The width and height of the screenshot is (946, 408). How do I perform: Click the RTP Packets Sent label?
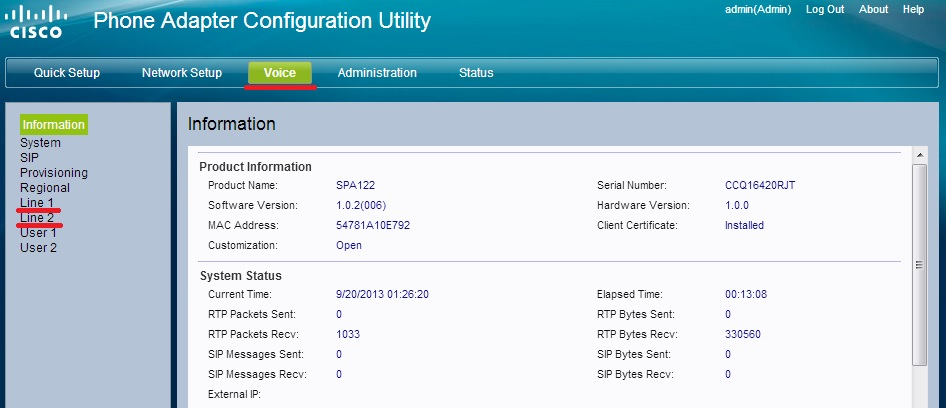click(252, 314)
